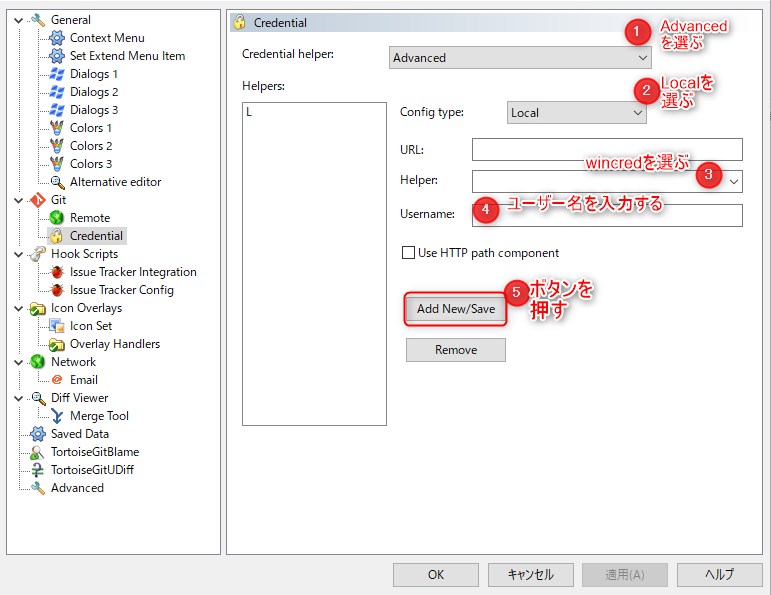Click the ヘルプ (Help) button
The image size is (771, 595).
[x=720, y=575]
